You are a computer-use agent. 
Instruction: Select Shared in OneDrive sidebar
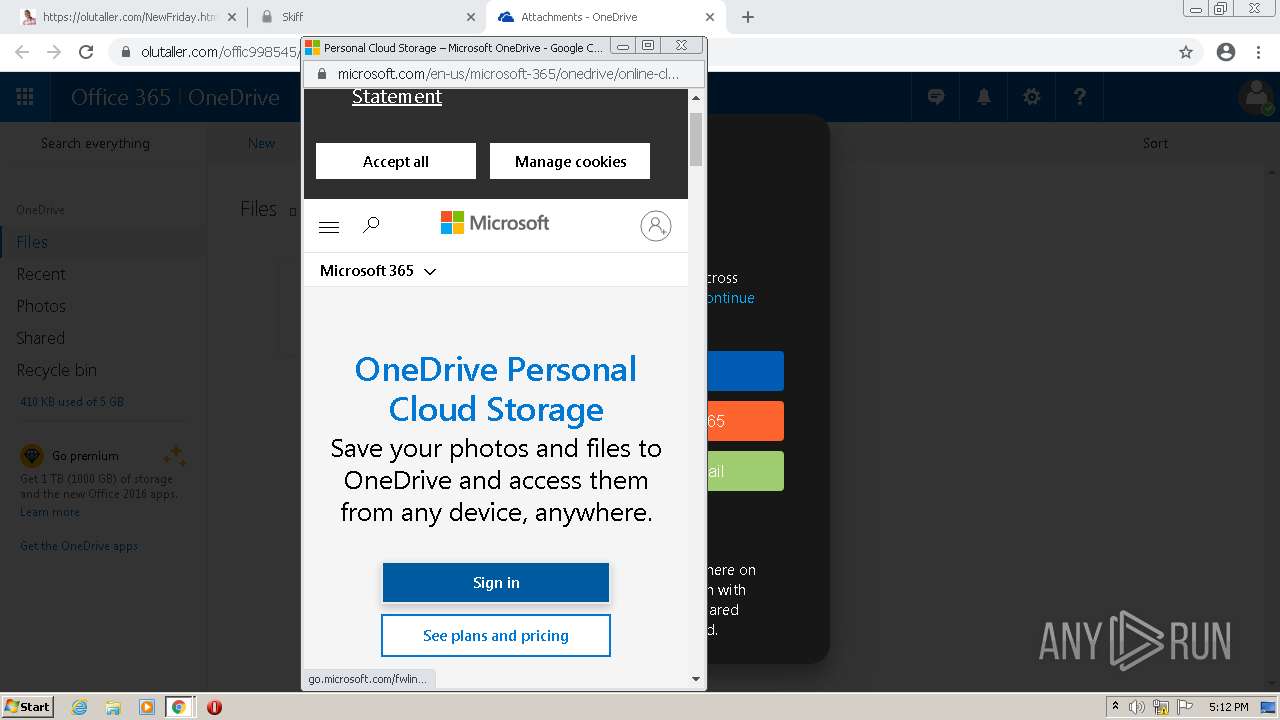[x=40, y=338]
